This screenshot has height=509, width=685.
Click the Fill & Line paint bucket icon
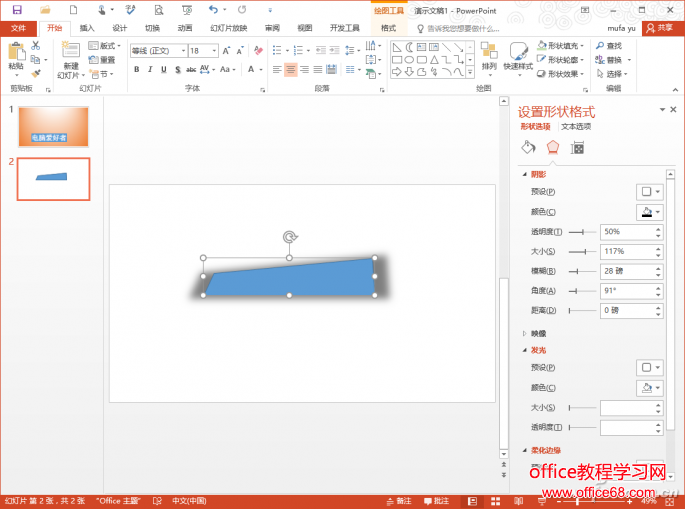pyautogui.click(x=528, y=148)
